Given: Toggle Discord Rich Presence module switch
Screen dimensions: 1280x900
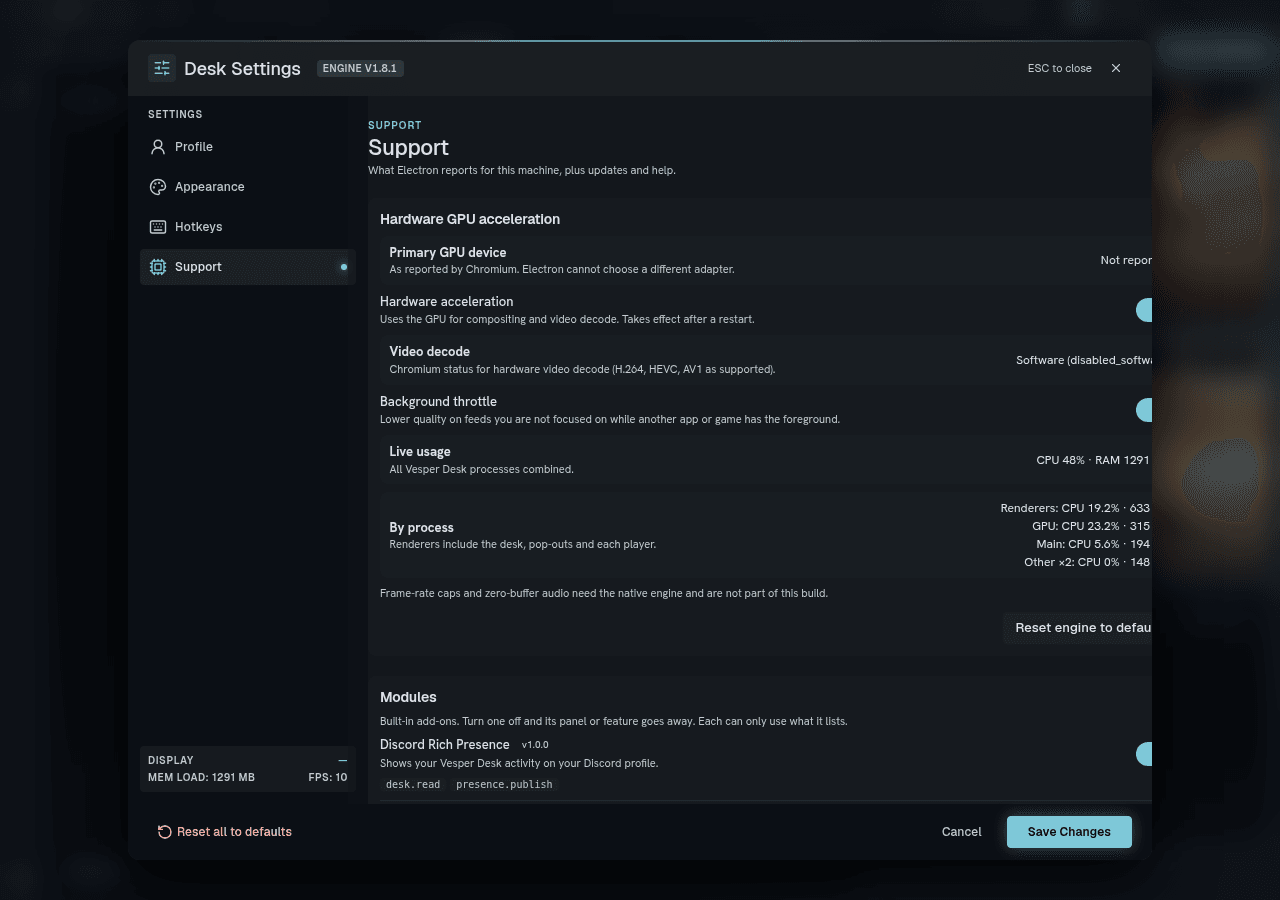Looking at the screenshot, I should (x=1144, y=754).
